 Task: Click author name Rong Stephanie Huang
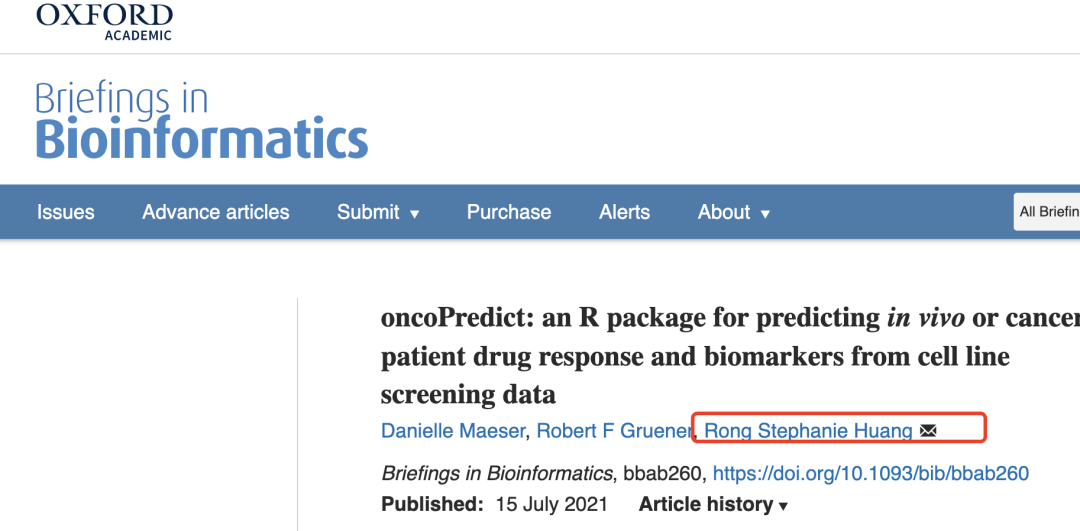(808, 431)
